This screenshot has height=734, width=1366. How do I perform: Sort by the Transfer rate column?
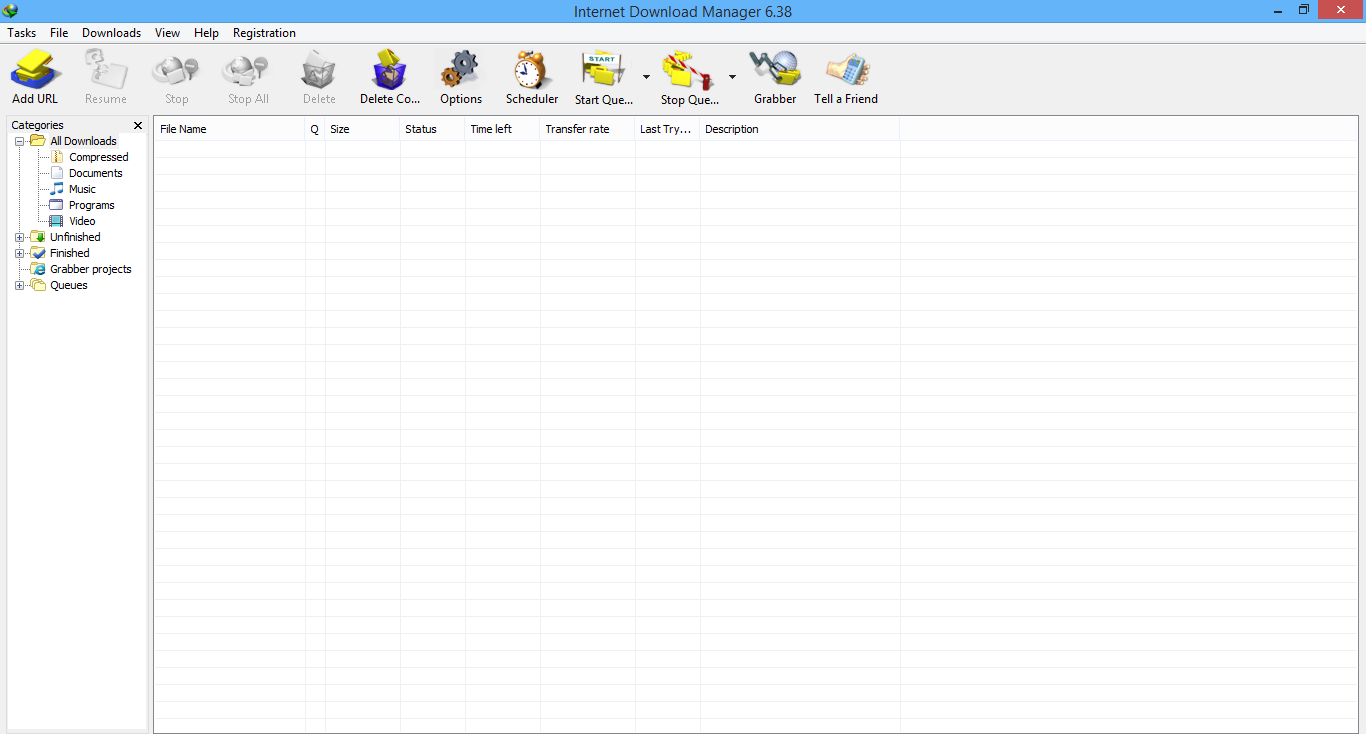pyautogui.click(x=587, y=129)
